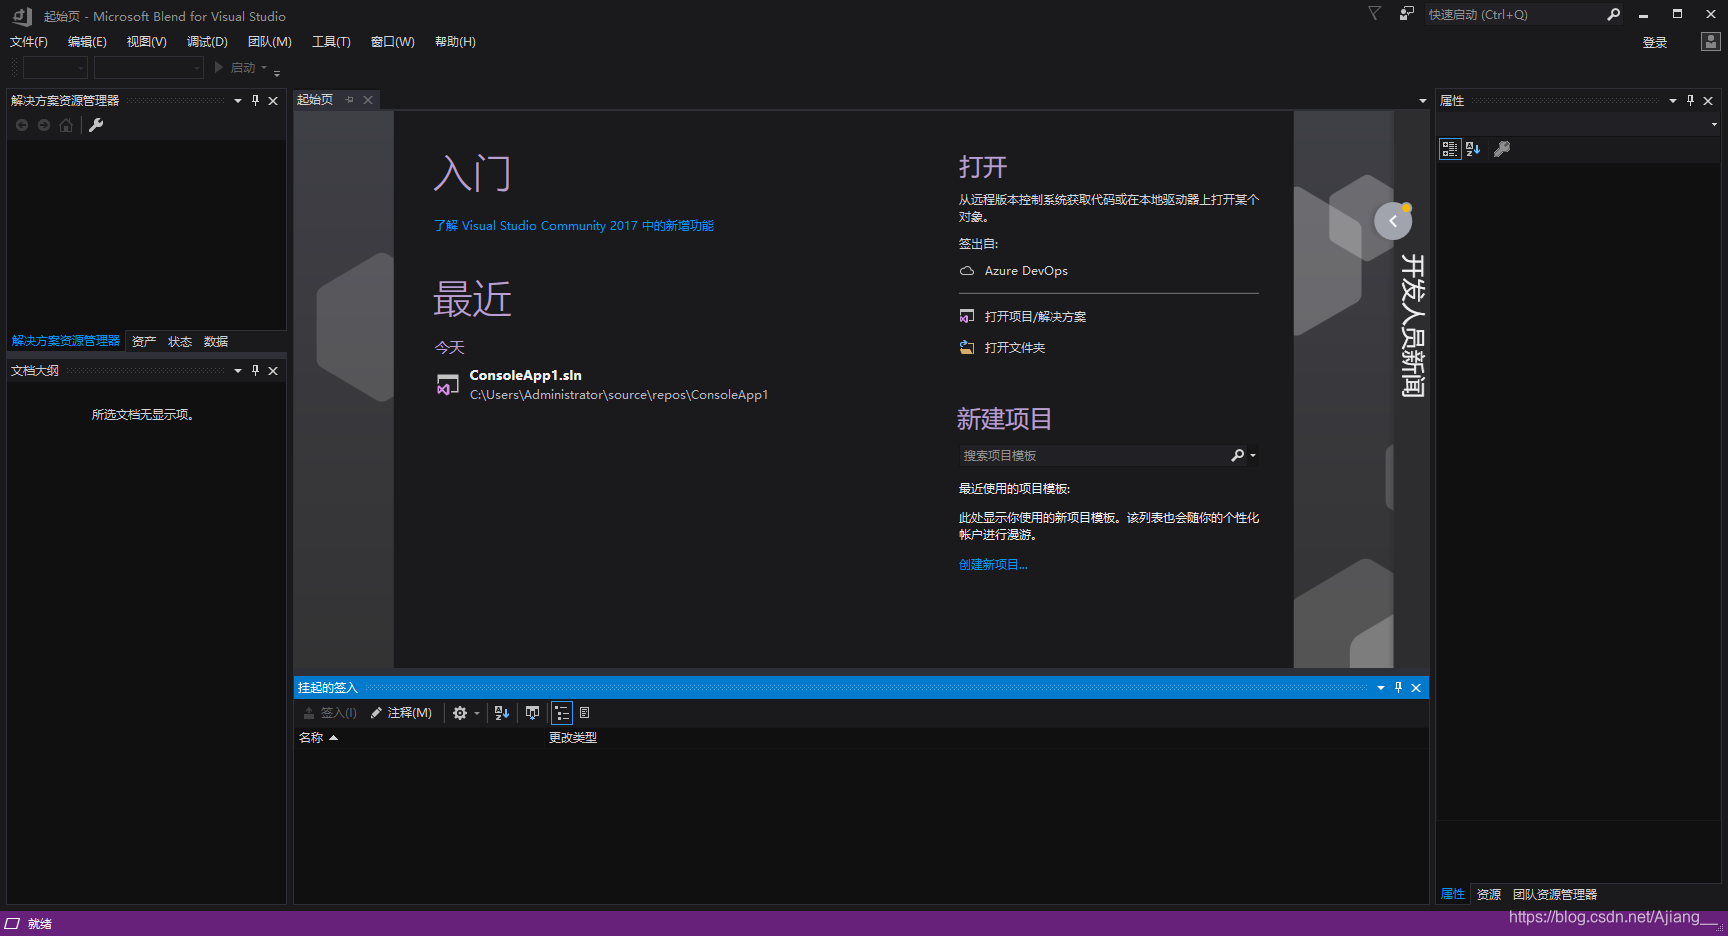Select the categorized view icon in Properties panel

(1448, 148)
